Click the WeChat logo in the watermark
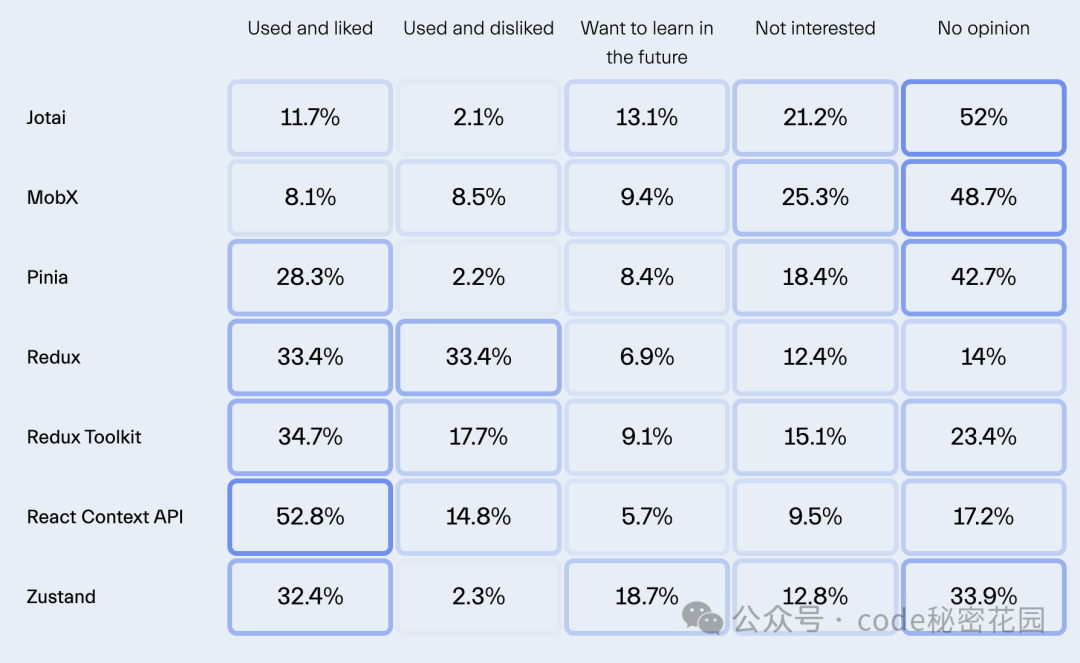Image resolution: width=1080 pixels, height=663 pixels. point(703,619)
